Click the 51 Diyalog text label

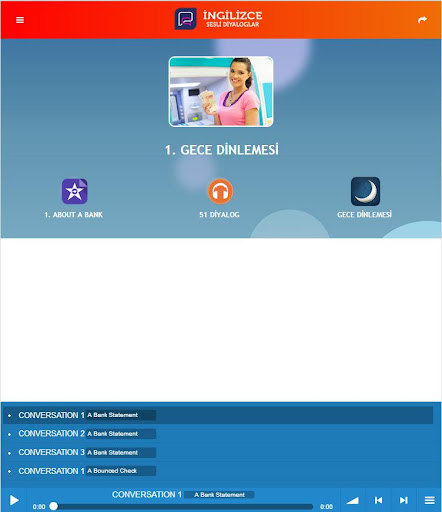(x=219, y=215)
